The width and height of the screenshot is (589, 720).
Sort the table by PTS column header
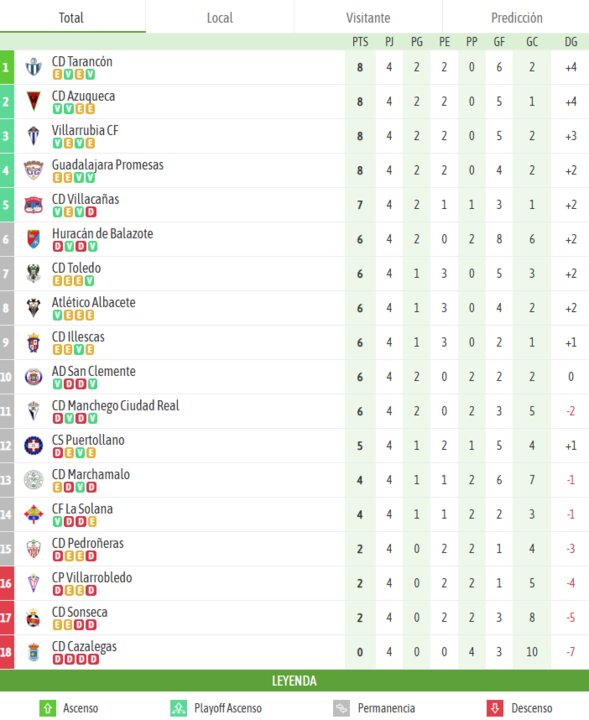point(360,42)
